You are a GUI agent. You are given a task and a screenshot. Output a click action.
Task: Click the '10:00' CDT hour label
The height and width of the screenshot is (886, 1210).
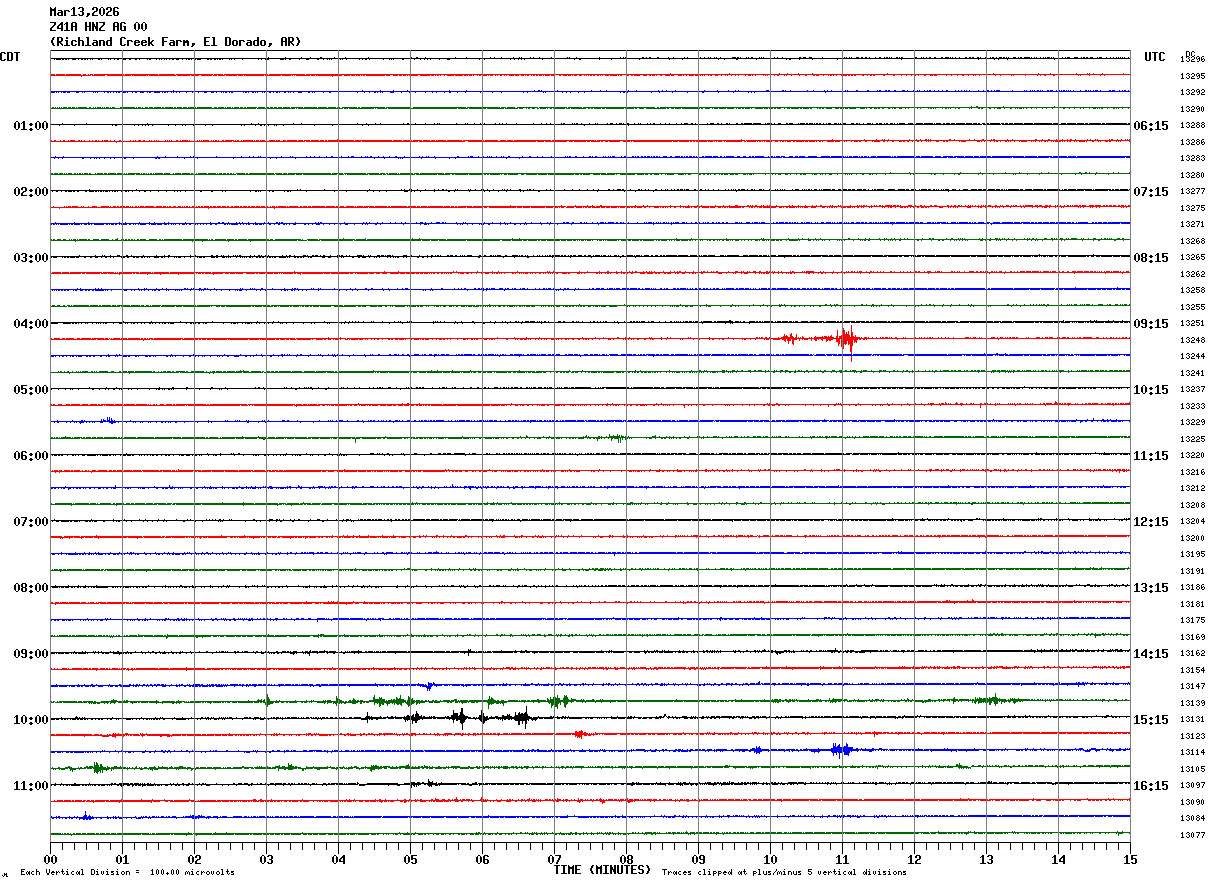(x=30, y=720)
